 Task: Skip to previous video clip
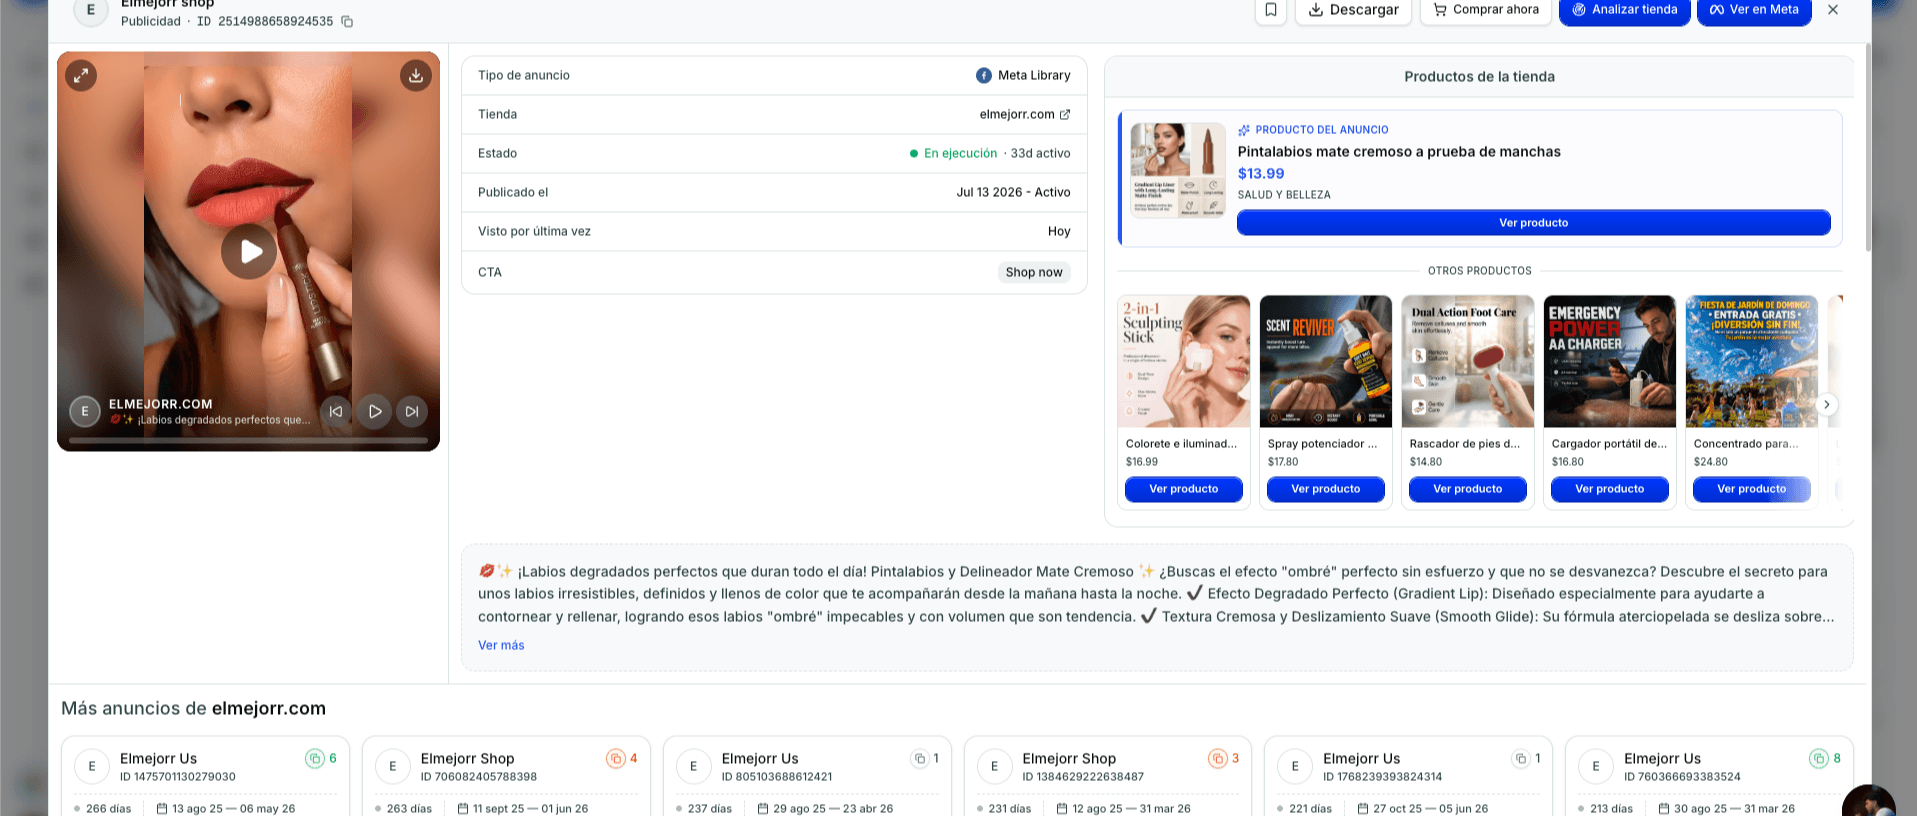(x=336, y=411)
